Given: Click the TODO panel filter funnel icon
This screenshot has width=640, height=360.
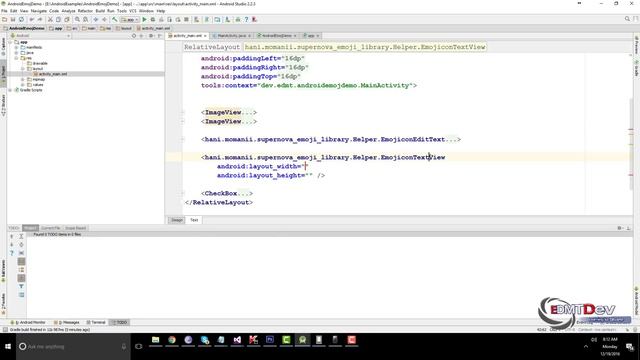Looking at the screenshot, I should click(x=21, y=287).
